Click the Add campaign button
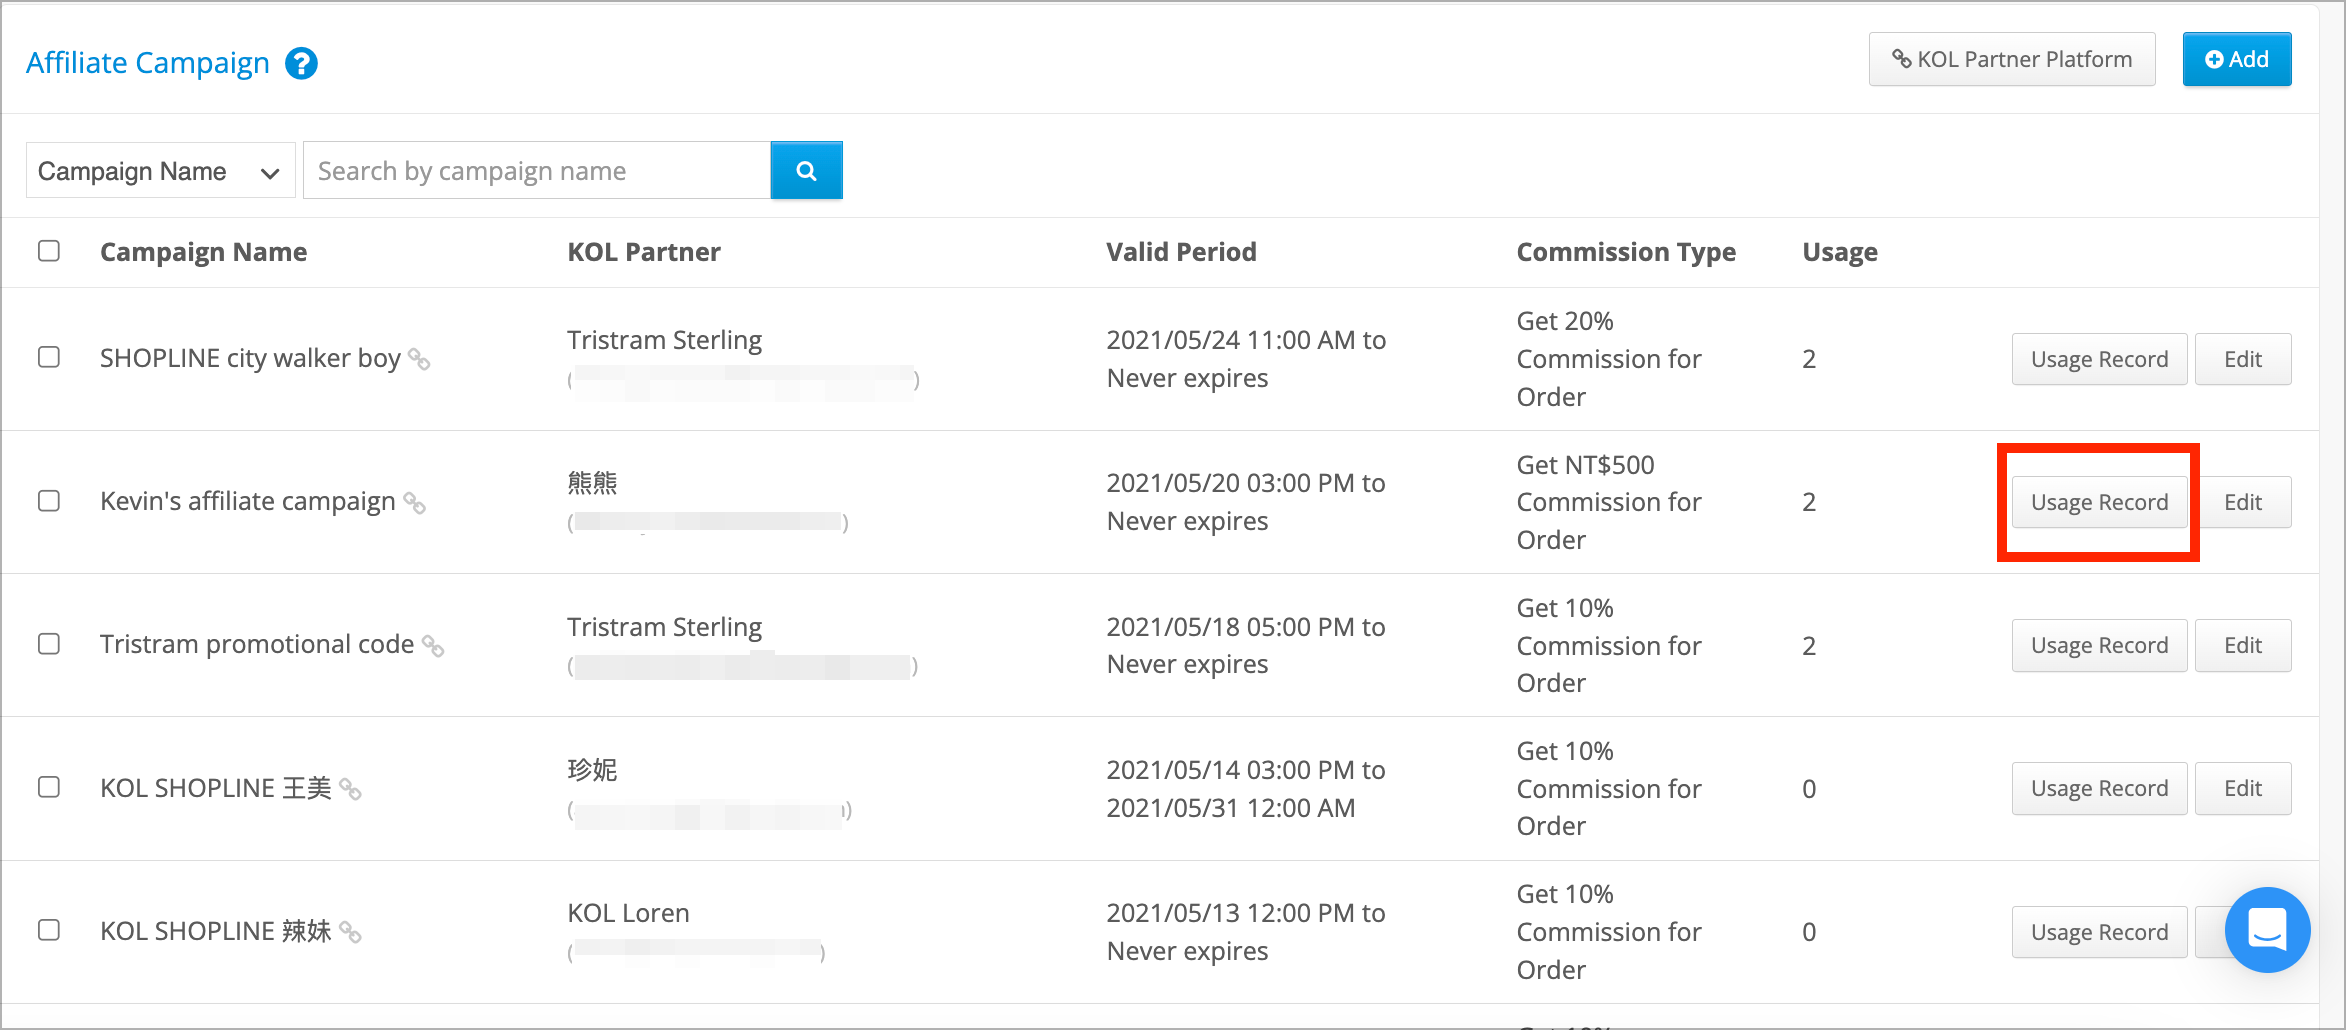Image resolution: width=2346 pixels, height=1030 pixels. point(2237,59)
